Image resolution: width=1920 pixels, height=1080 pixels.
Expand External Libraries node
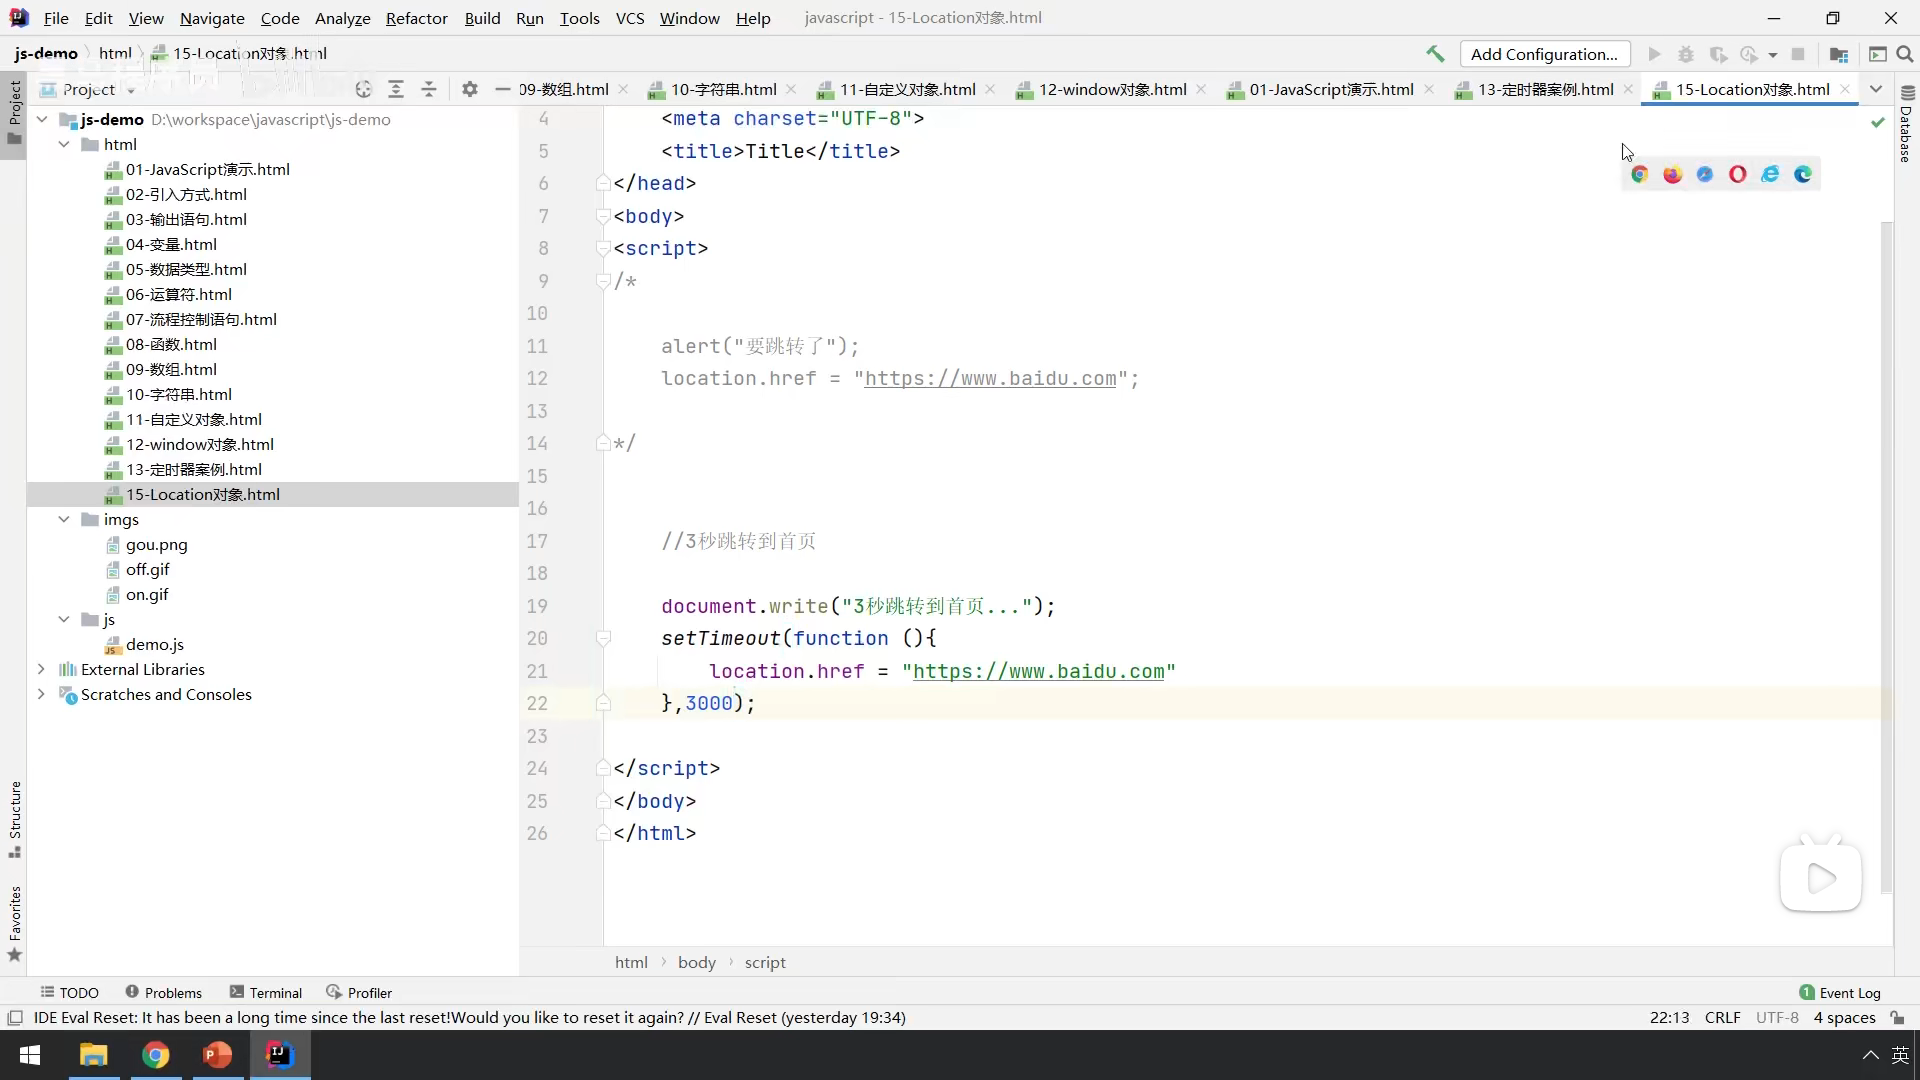[x=41, y=669]
